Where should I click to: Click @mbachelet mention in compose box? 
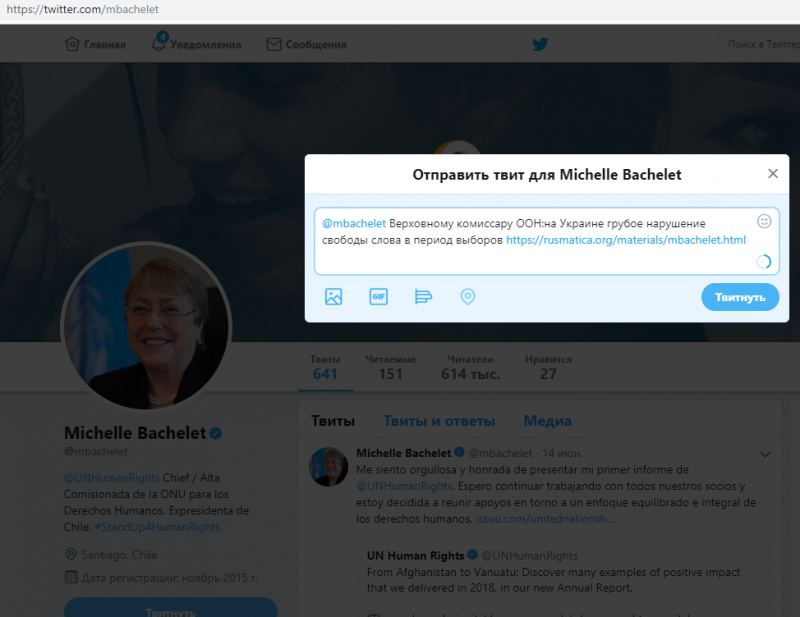tap(354, 224)
